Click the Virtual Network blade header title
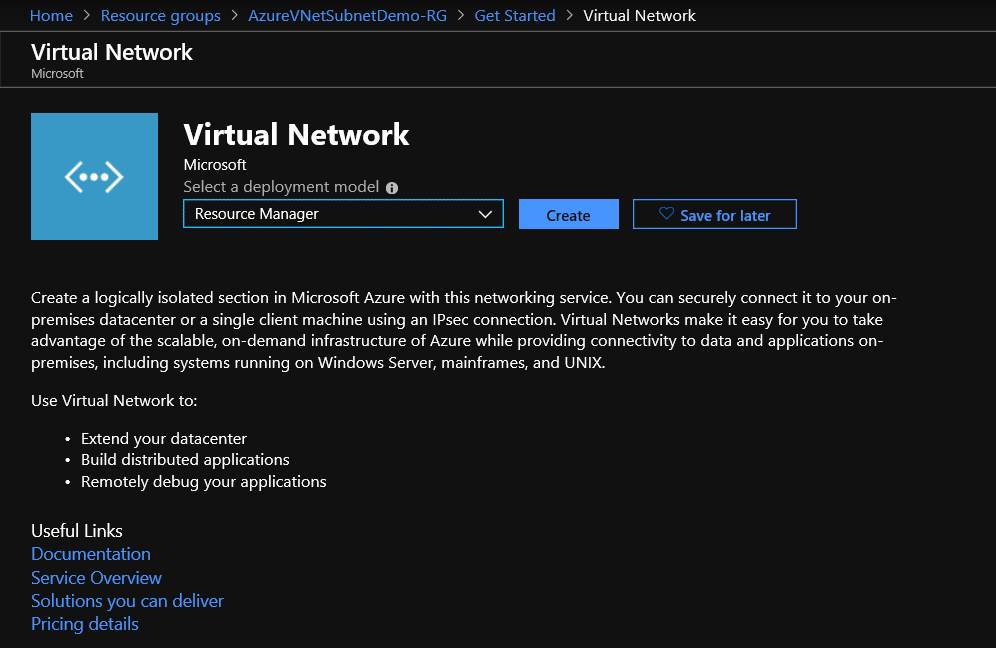 [x=112, y=52]
